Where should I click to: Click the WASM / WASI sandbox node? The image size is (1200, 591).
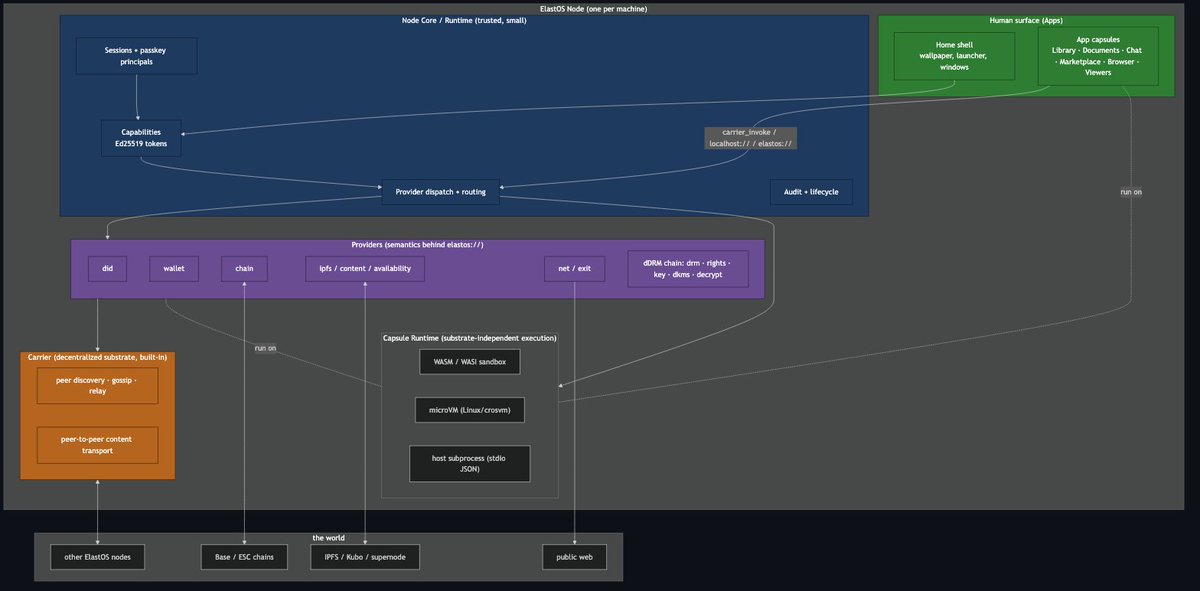(x=469, y=362)
